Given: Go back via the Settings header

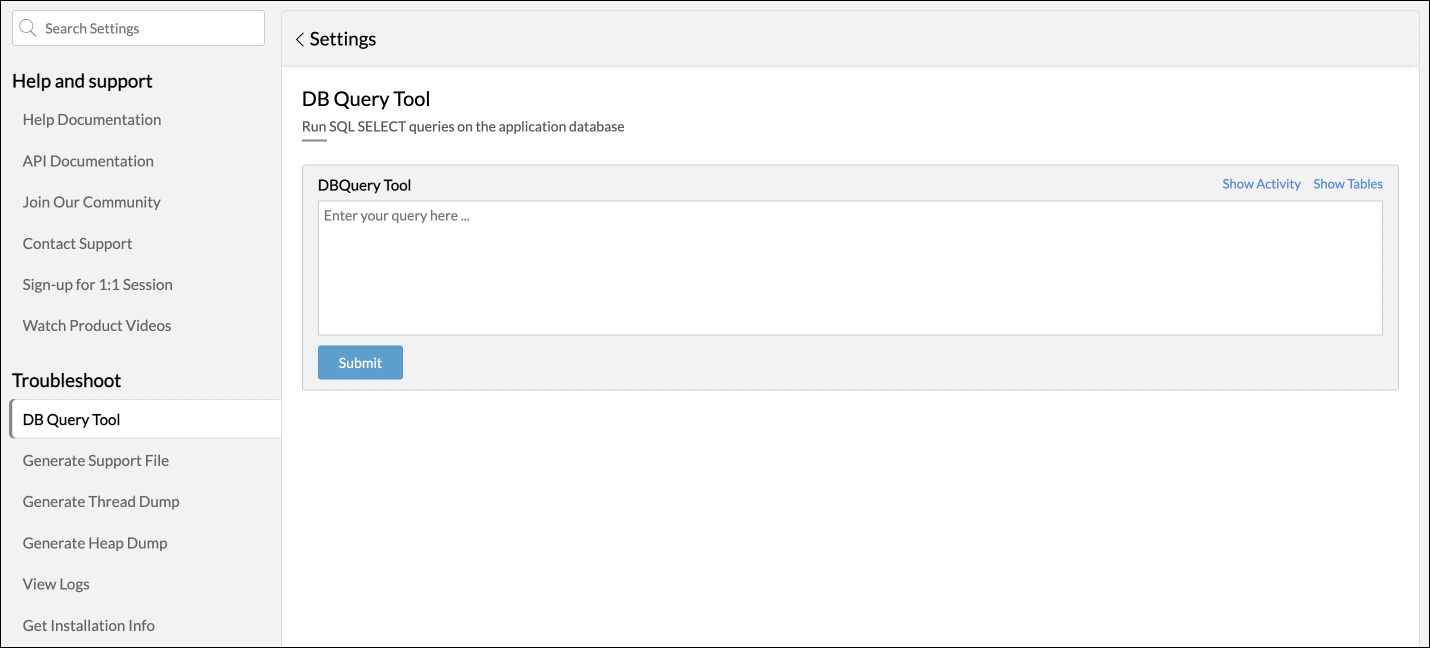Looking at the screenshot, I should point(343,40).
